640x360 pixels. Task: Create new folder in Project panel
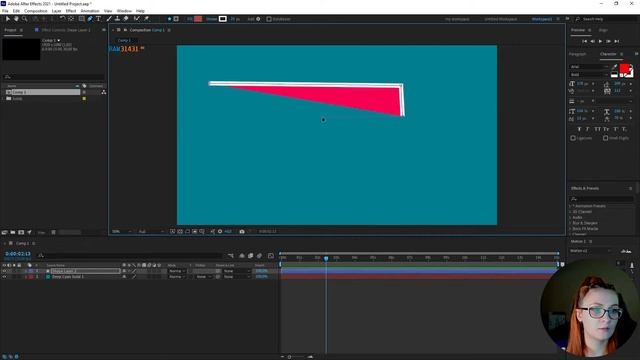point(13,232)
